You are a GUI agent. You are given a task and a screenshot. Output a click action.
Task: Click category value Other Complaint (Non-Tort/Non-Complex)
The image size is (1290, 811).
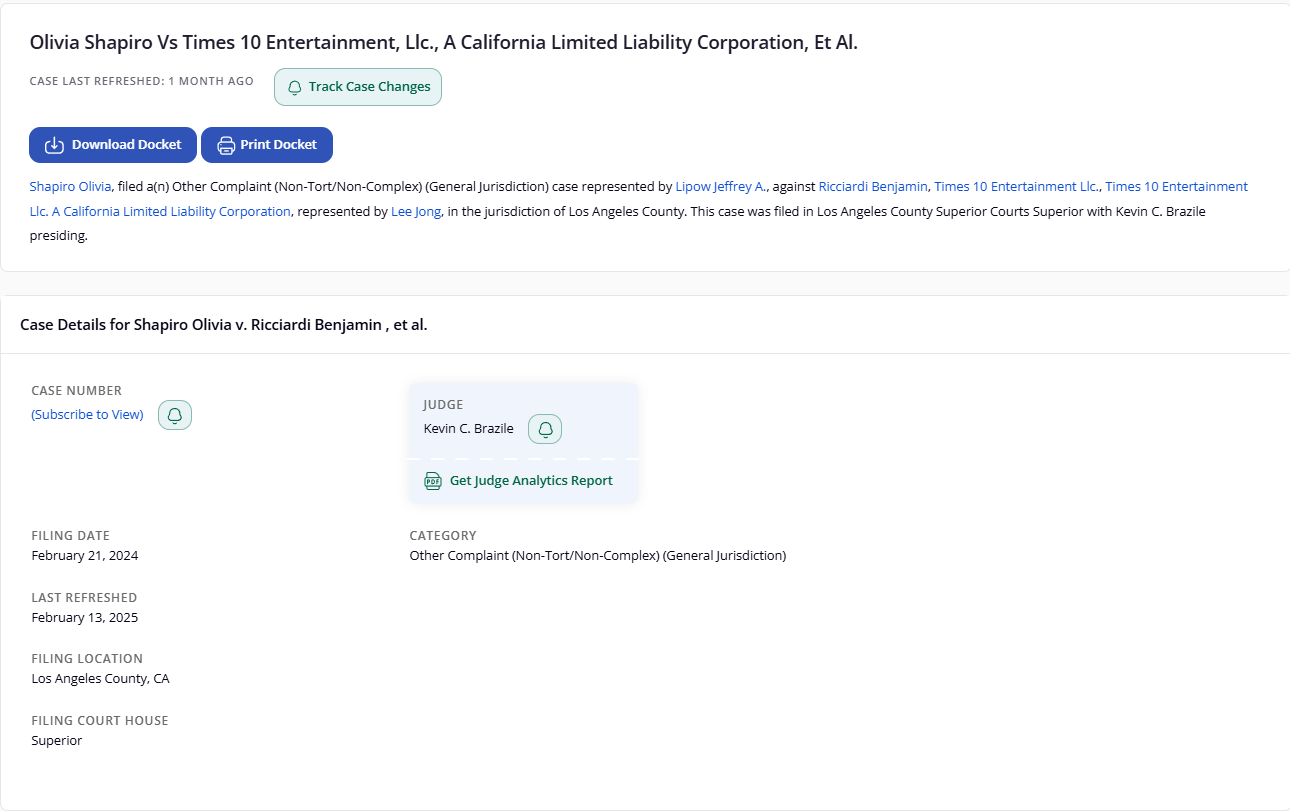click(x=598, y=556)
